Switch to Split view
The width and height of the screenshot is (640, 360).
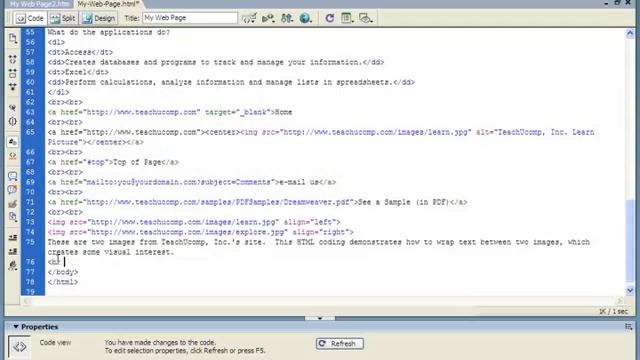coord(63,18)
